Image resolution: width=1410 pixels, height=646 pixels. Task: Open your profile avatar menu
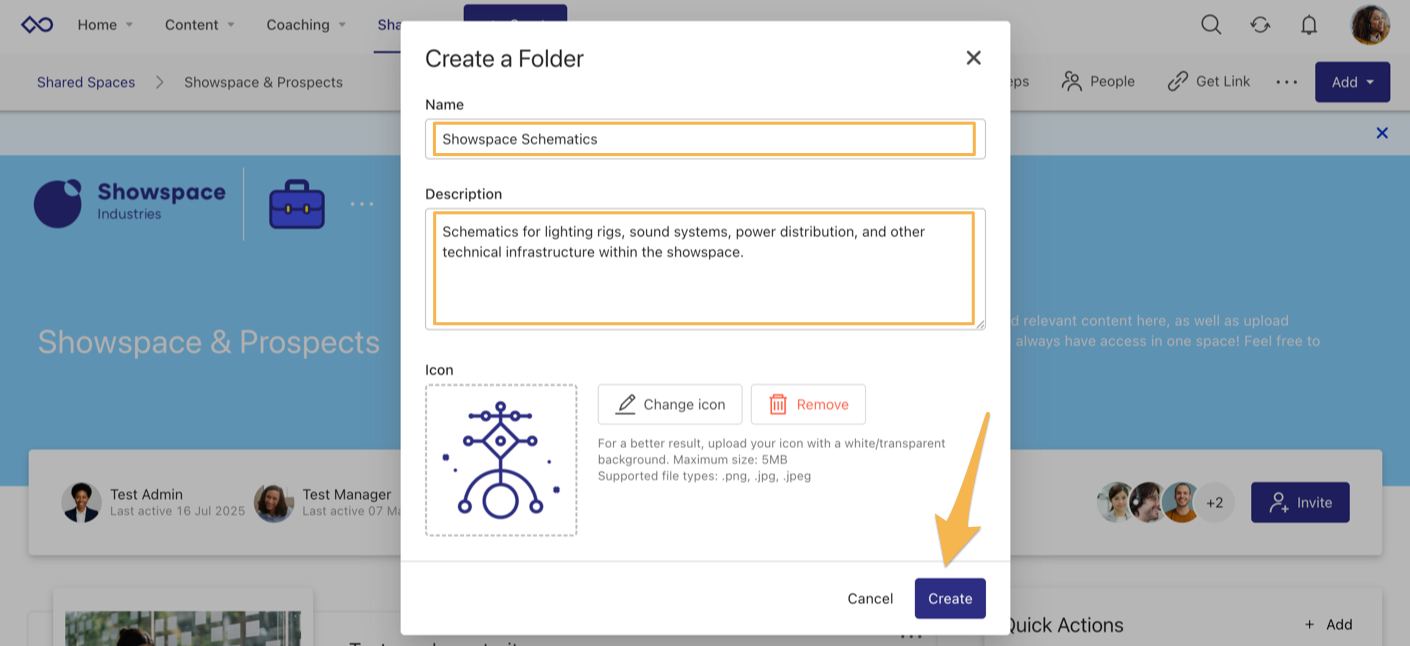click(1370, 24)
